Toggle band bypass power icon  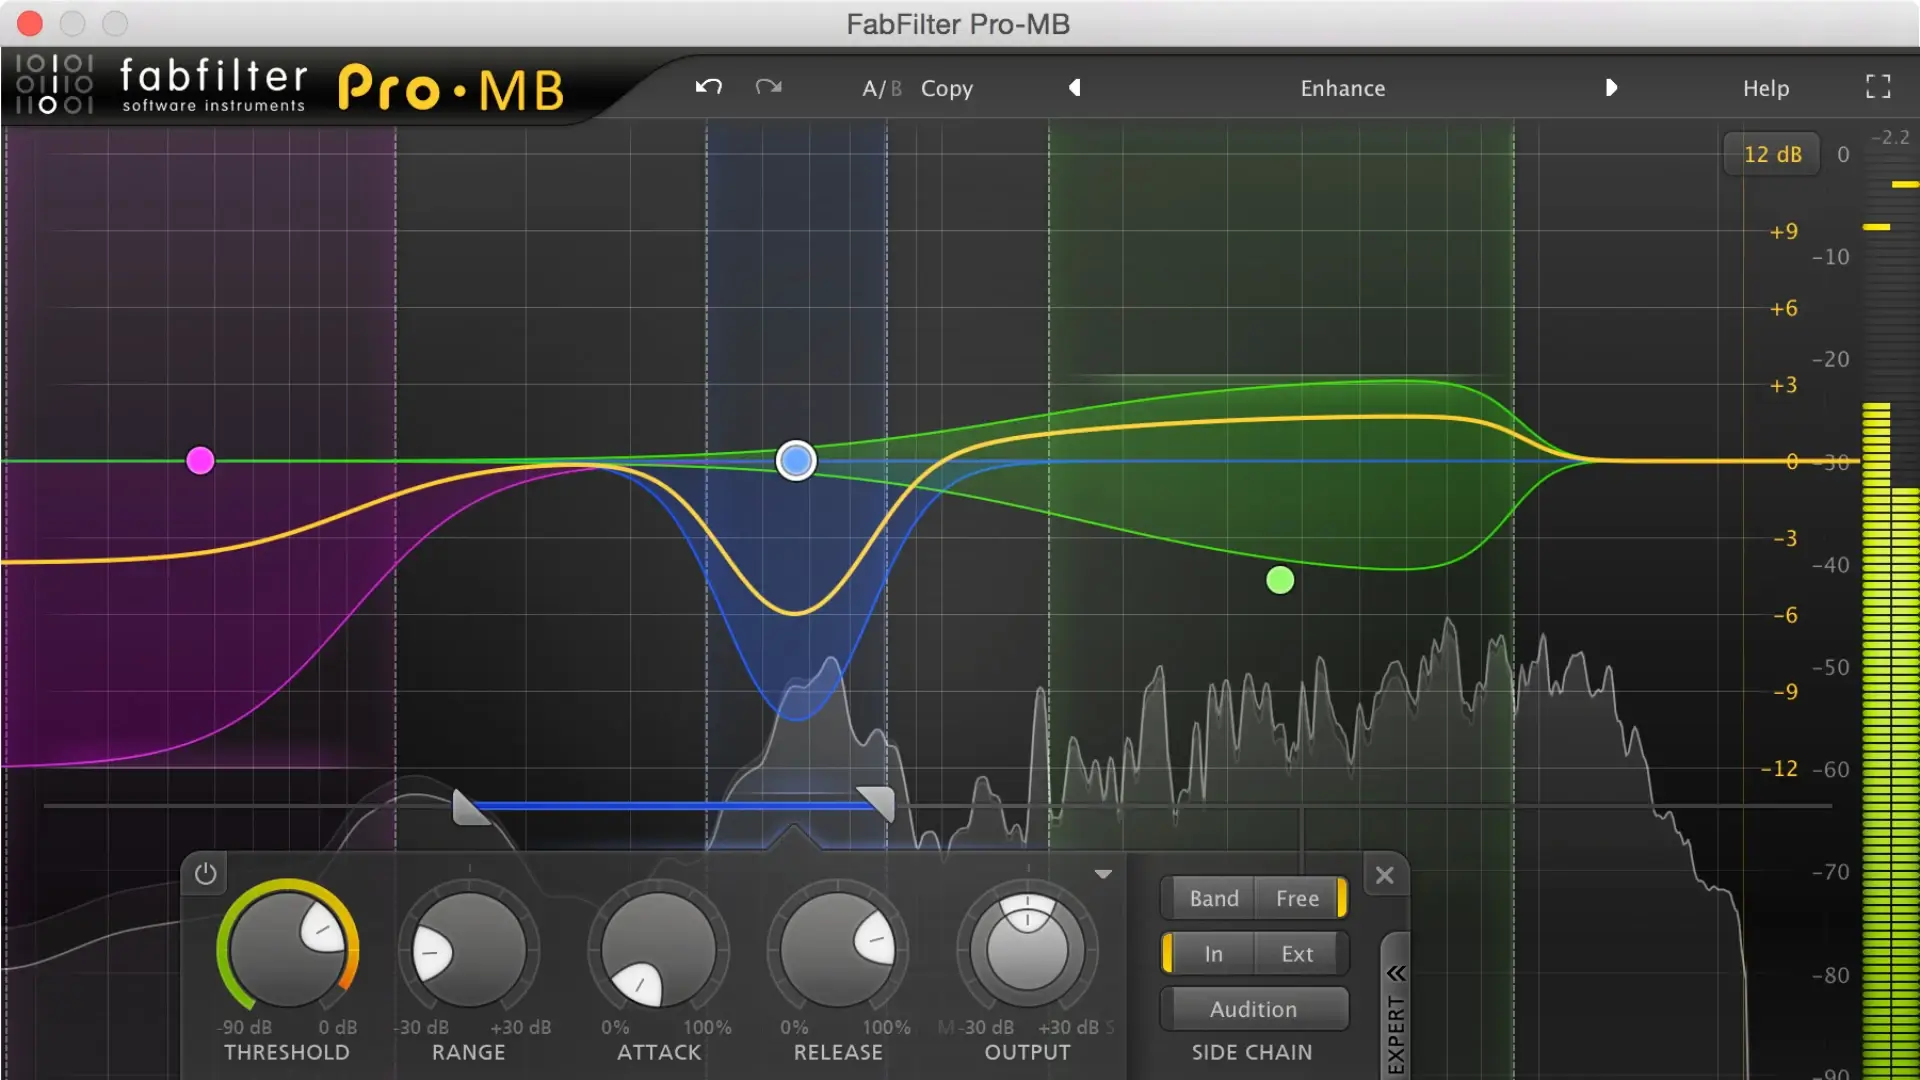point(206,873)
